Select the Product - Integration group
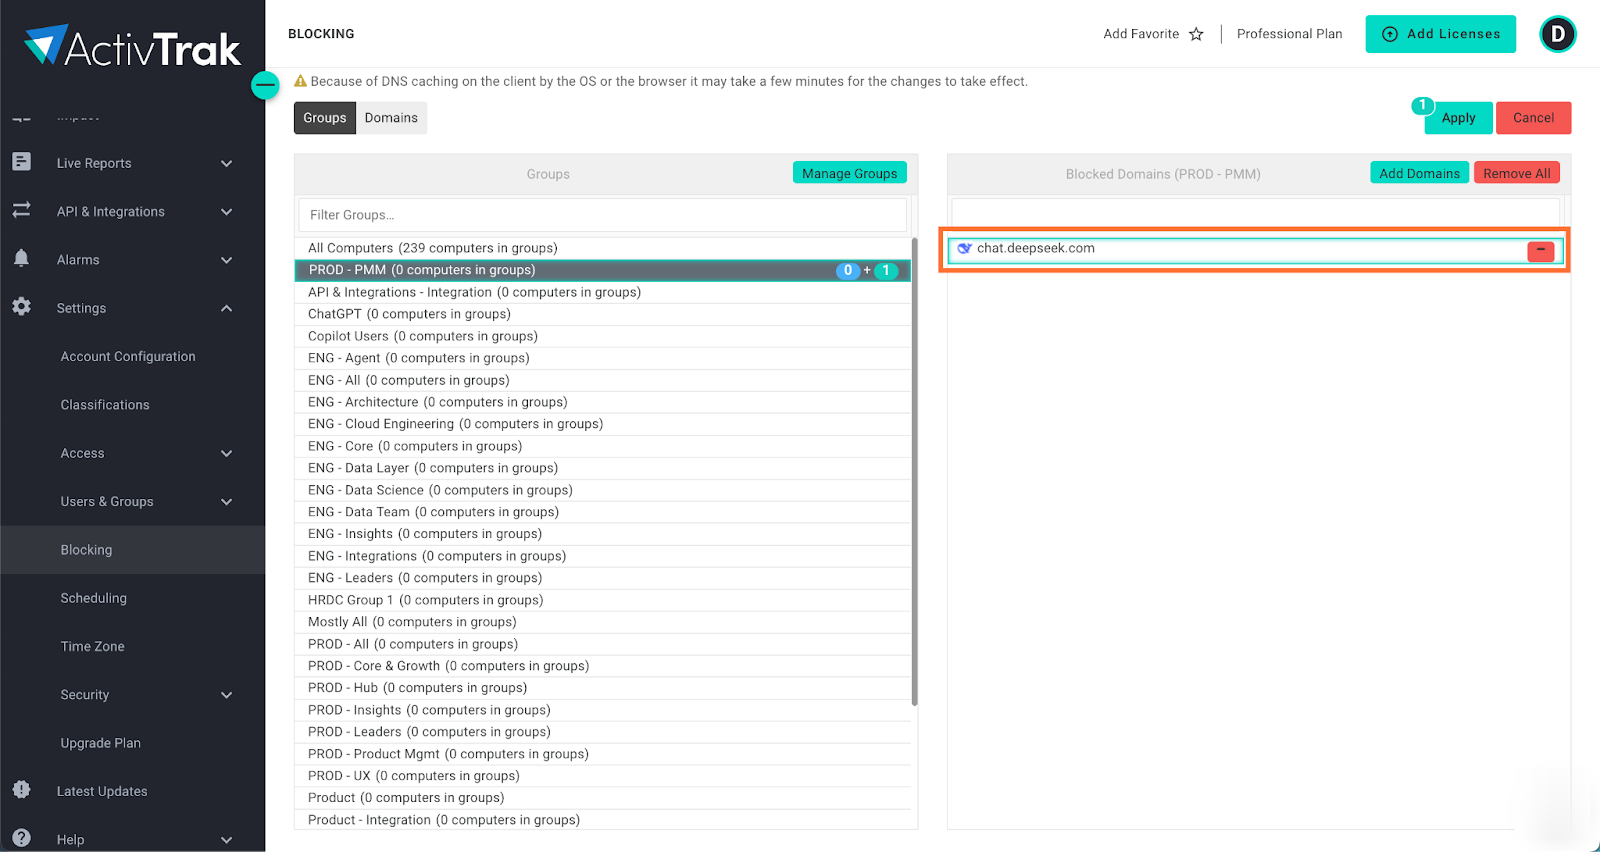Image resolution: width=1600 pixels, height=852 pixels. click(x=602, y=820)
